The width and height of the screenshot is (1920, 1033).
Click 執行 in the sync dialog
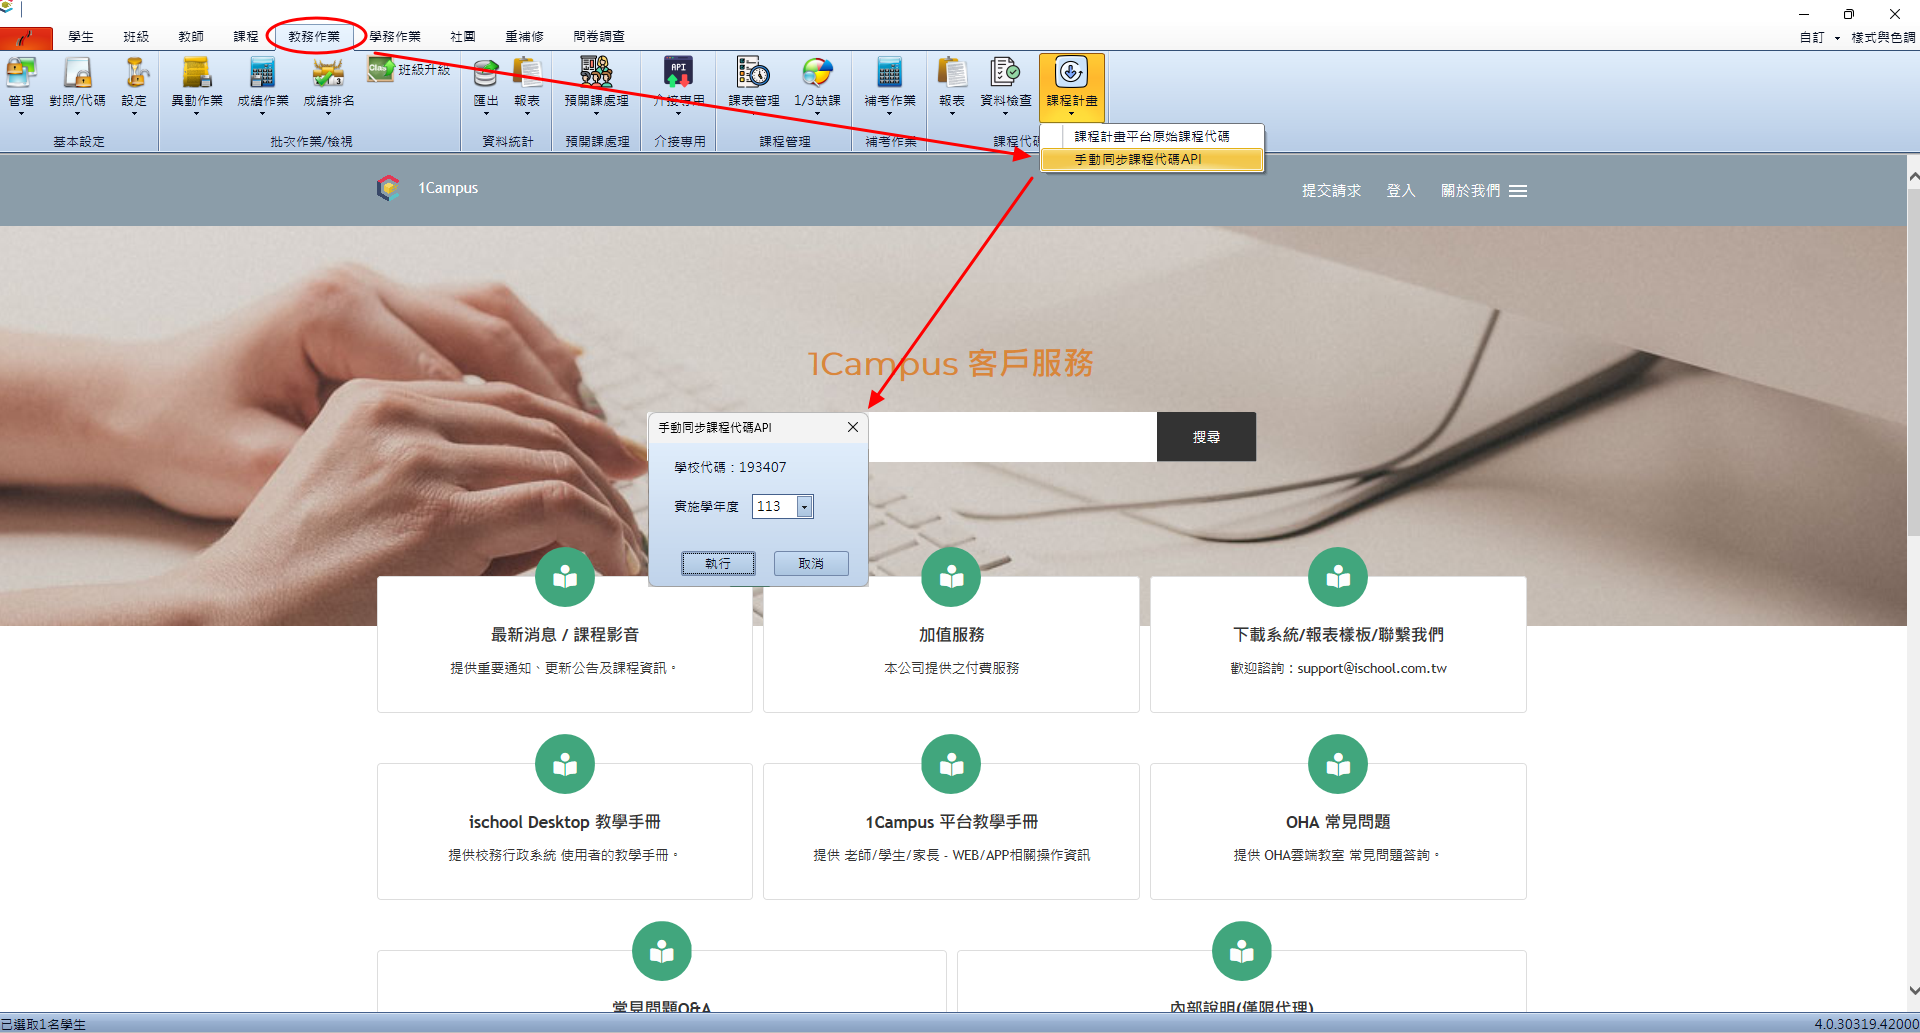(718, 564)
